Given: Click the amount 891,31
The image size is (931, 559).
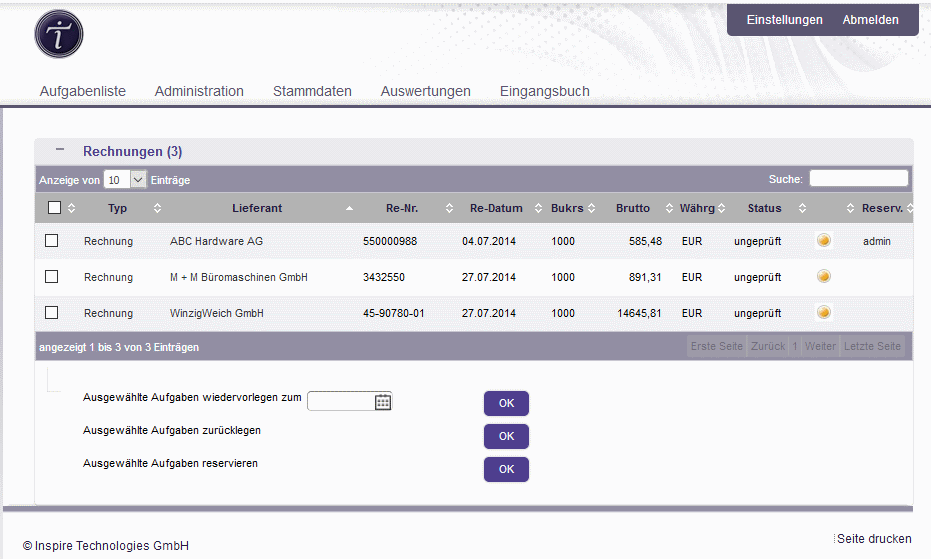Looking at the screenshot, I should [x=645, y=277].
